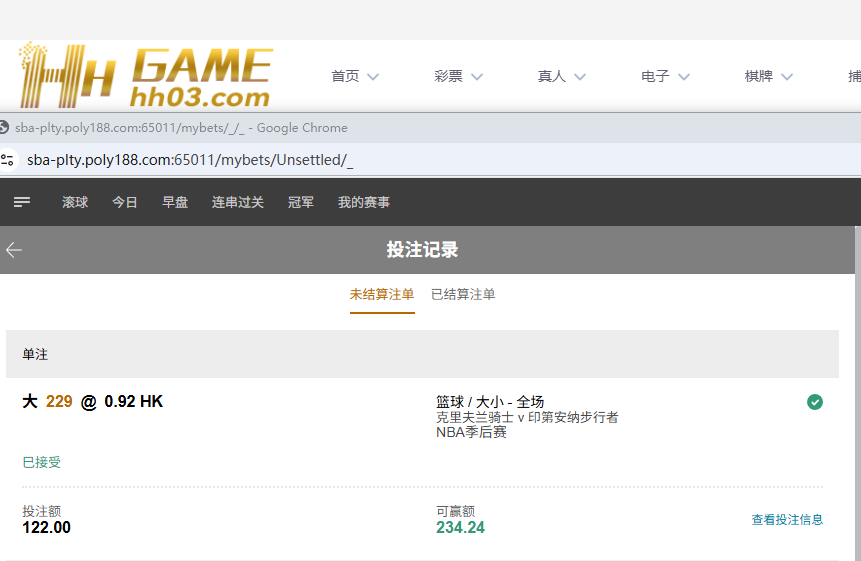Expand the 棋牌 dropdown

tap(768, 76)
